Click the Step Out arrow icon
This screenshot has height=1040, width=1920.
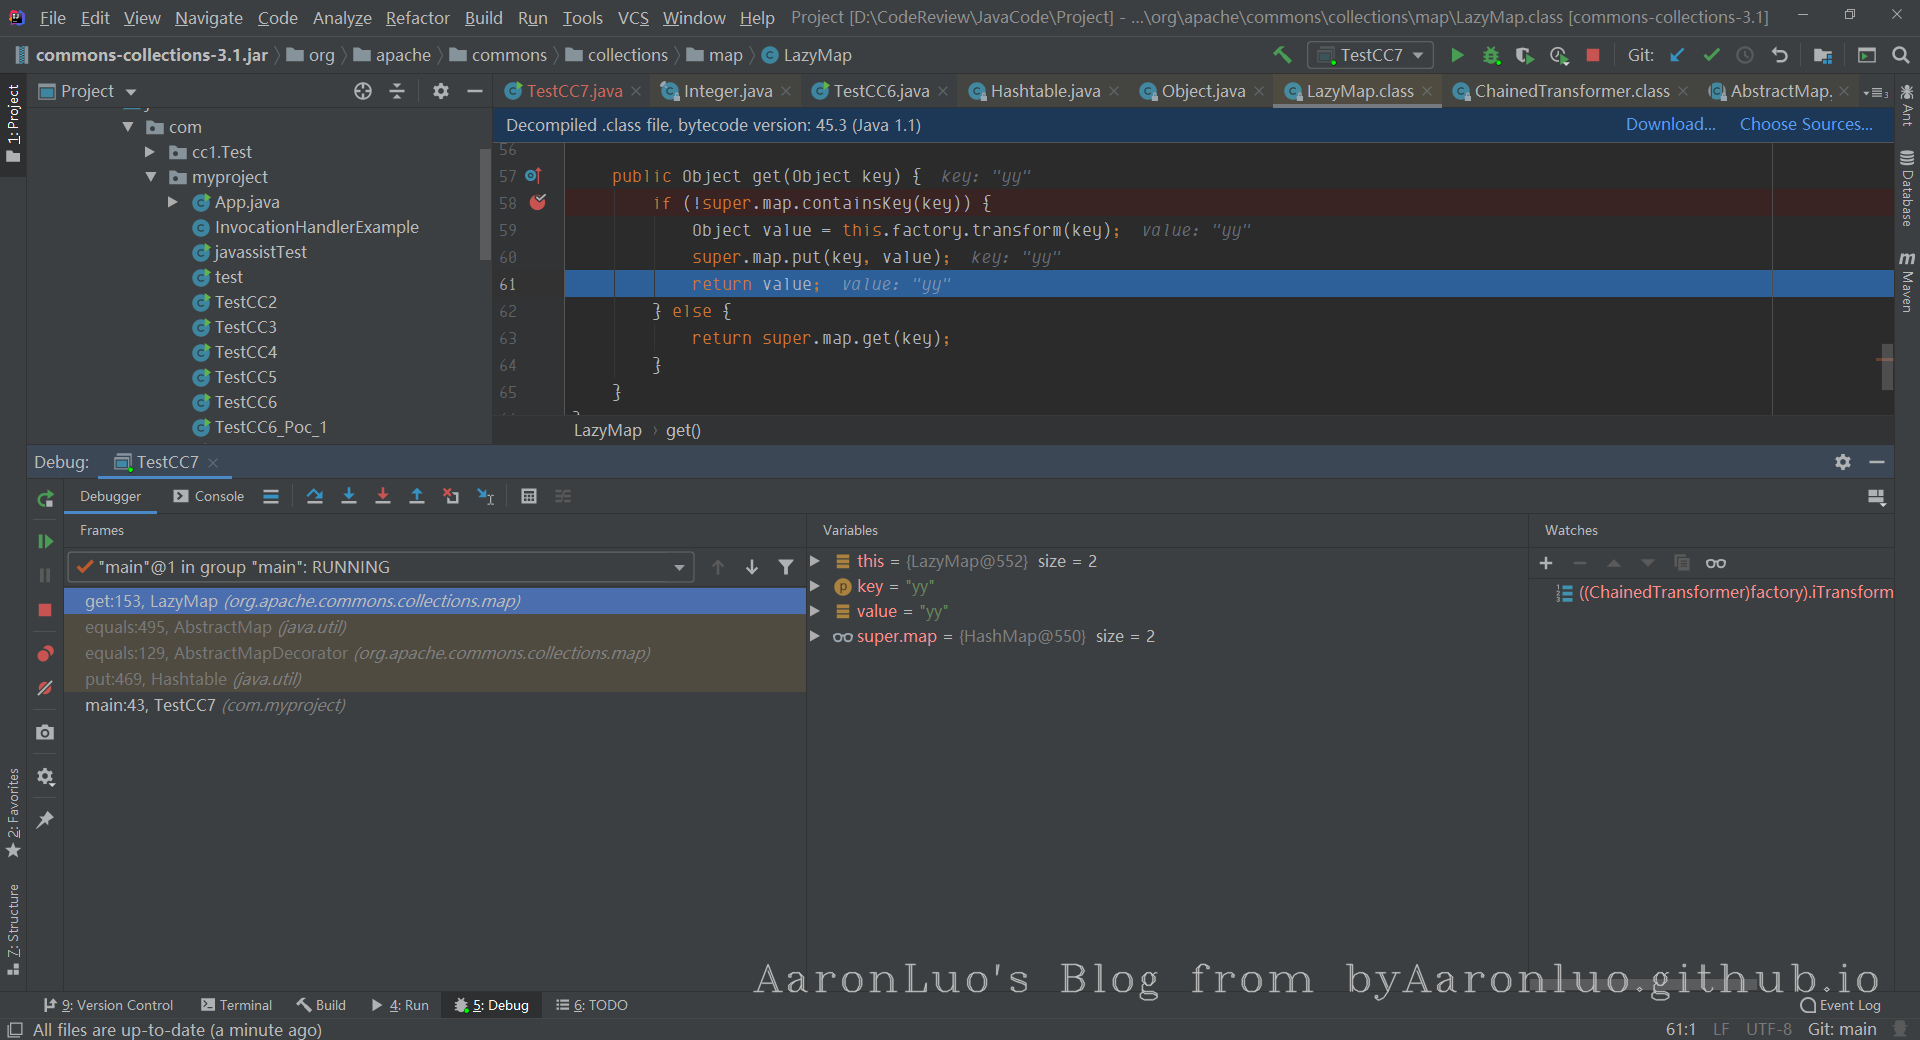[x=417, y=496]
